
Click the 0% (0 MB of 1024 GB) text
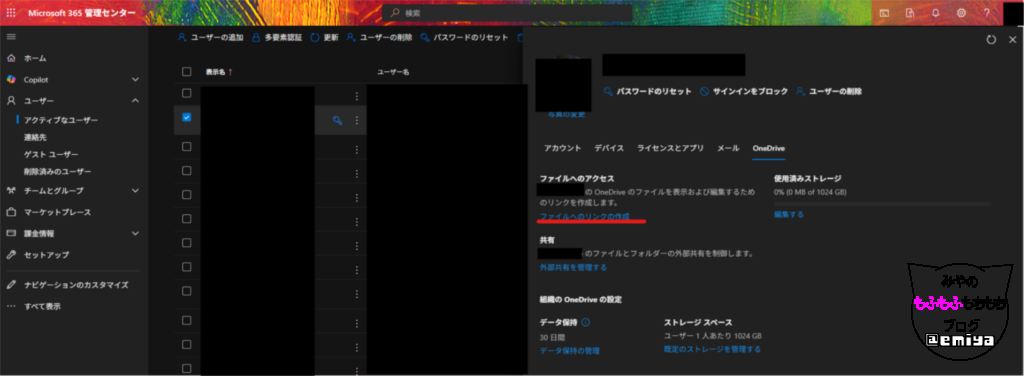[x=810, y=193]
